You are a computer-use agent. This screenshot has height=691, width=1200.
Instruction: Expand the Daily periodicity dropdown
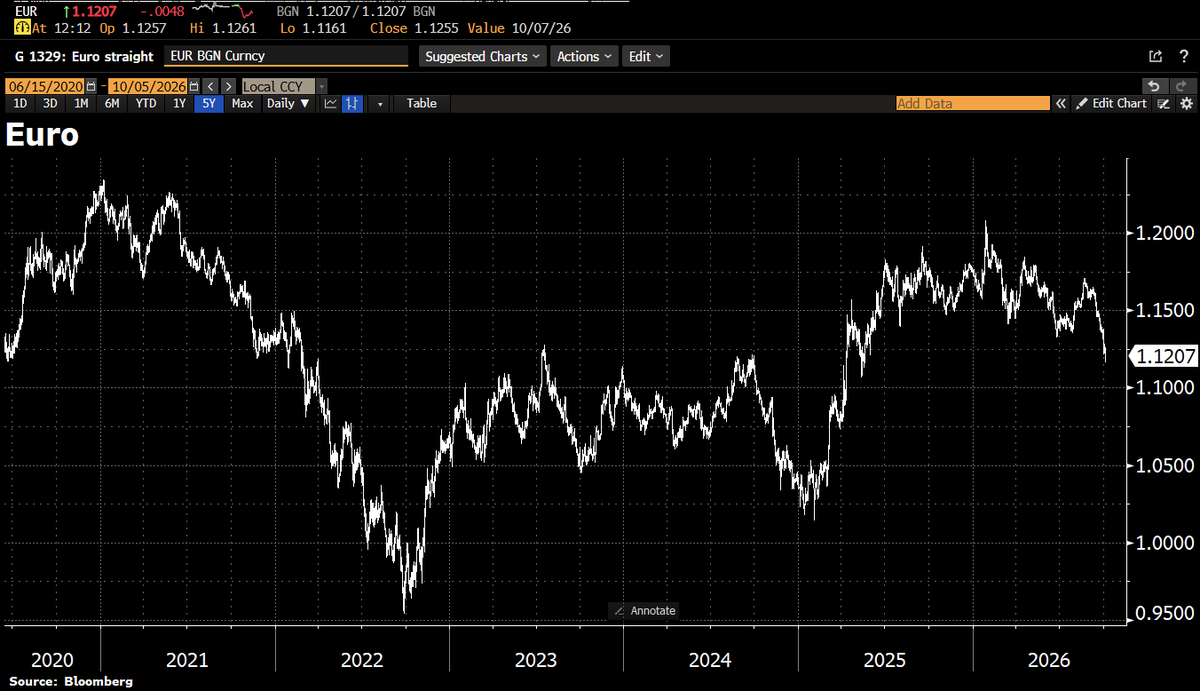[288, 103]
